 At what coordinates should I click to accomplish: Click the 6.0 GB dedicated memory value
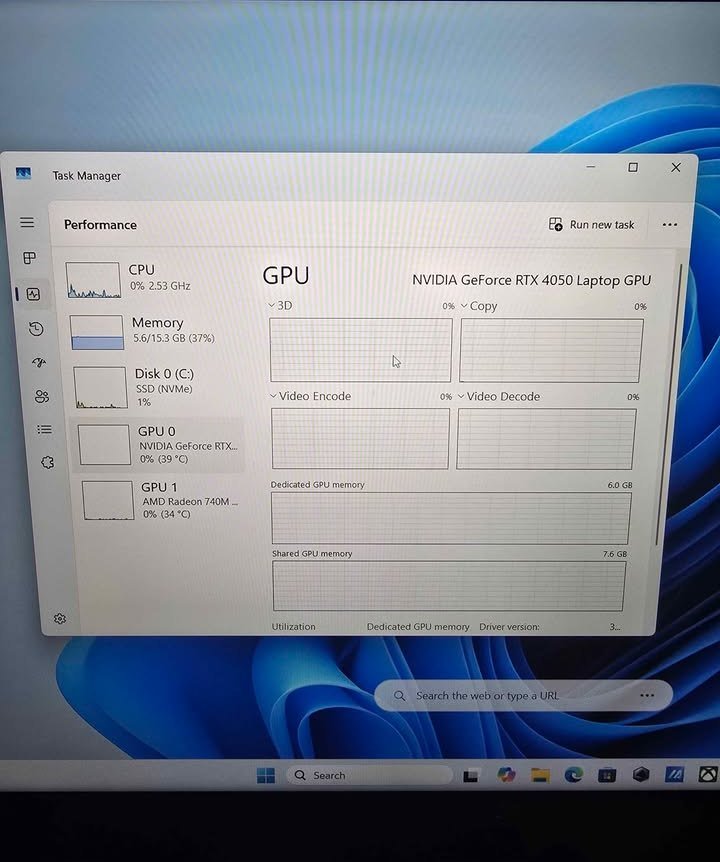[x=619, y=485]
